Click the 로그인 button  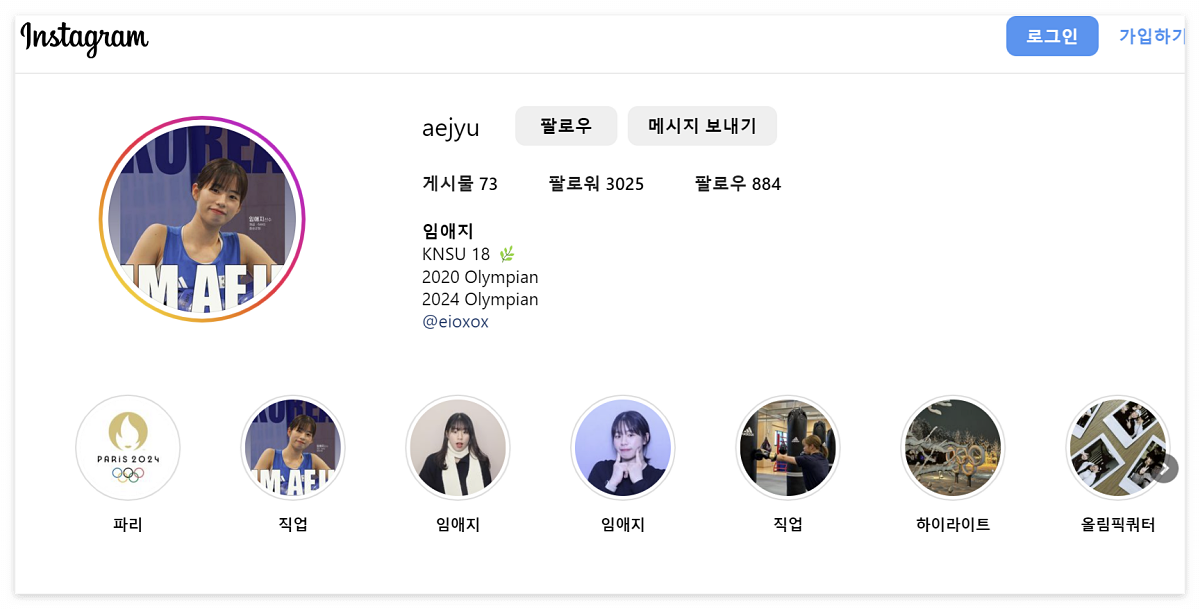pyautogui.click(x=1052, y=36)
